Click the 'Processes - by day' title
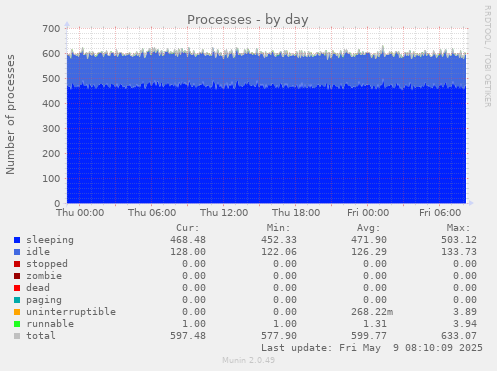The image size is (497, 371). click(x=247, y=20)
